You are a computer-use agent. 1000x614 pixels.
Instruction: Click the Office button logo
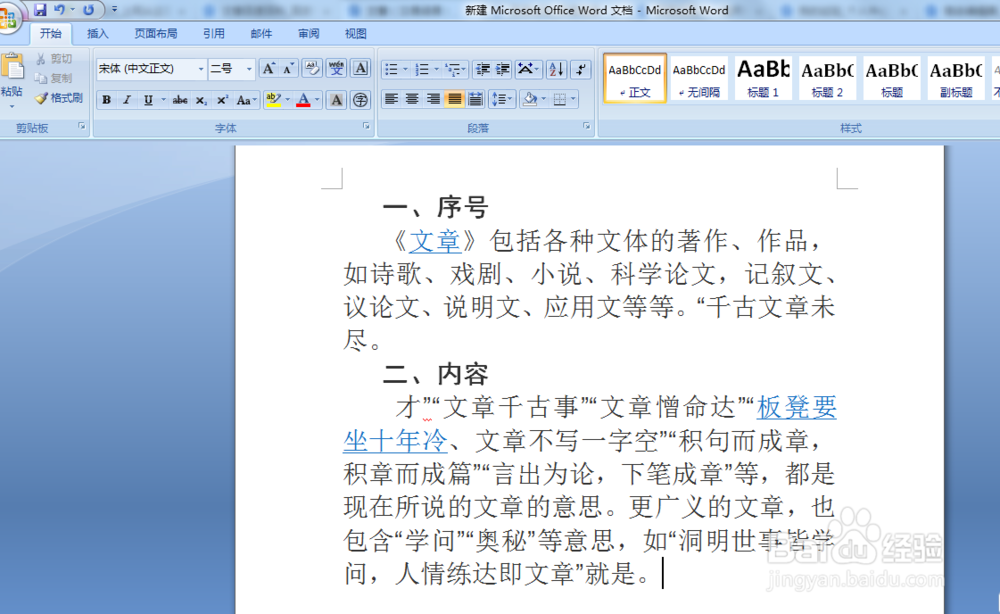(x=8, y=18)
